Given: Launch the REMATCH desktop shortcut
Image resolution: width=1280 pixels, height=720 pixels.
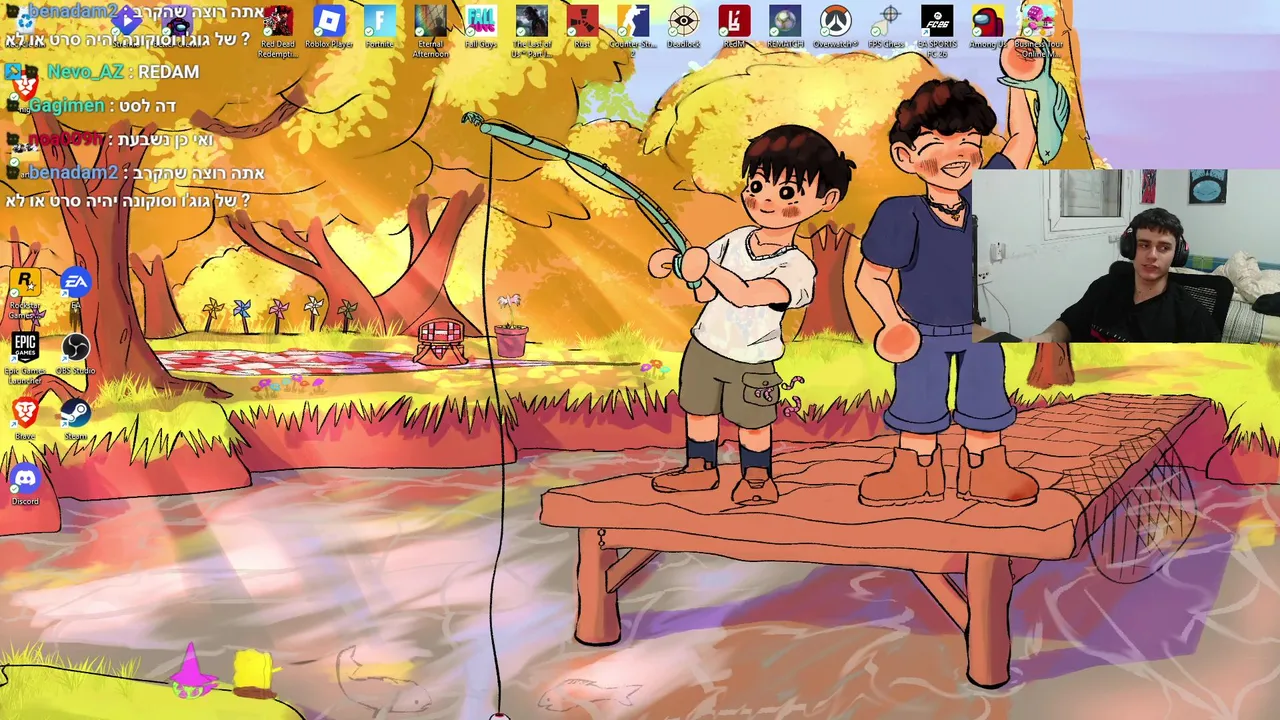Looking at the screenshot, I should (785, 28).
